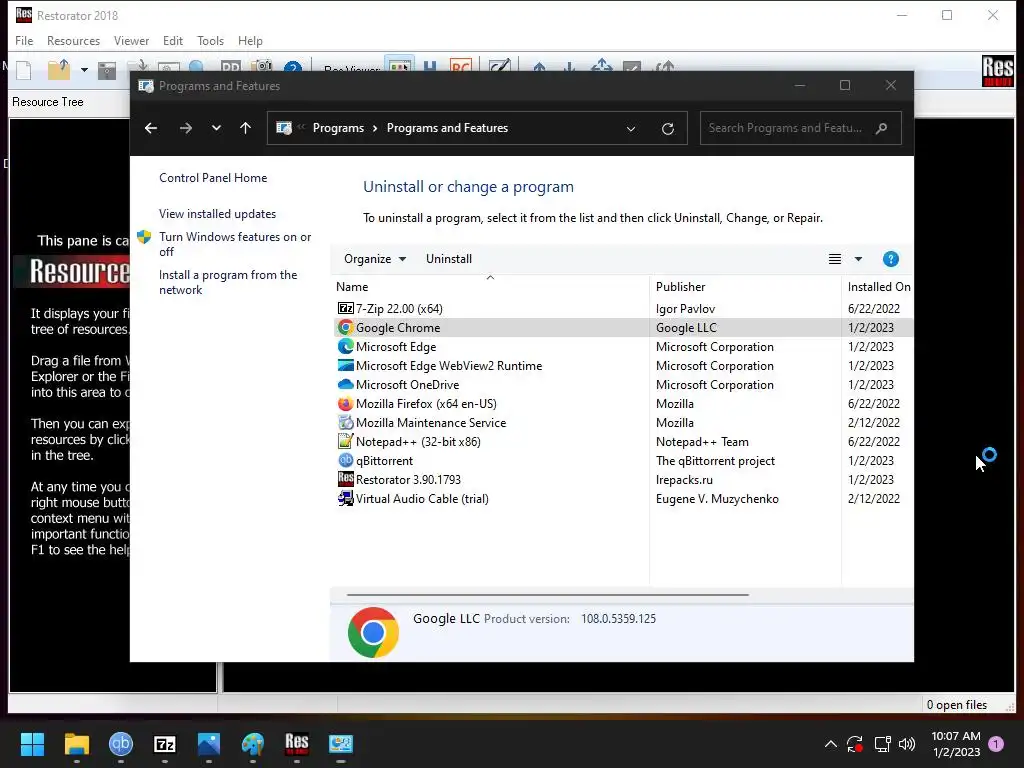Open 7-Zip from the taskbar
The height and width of the screenshot is (768, 1024).
tap(165, 744)
